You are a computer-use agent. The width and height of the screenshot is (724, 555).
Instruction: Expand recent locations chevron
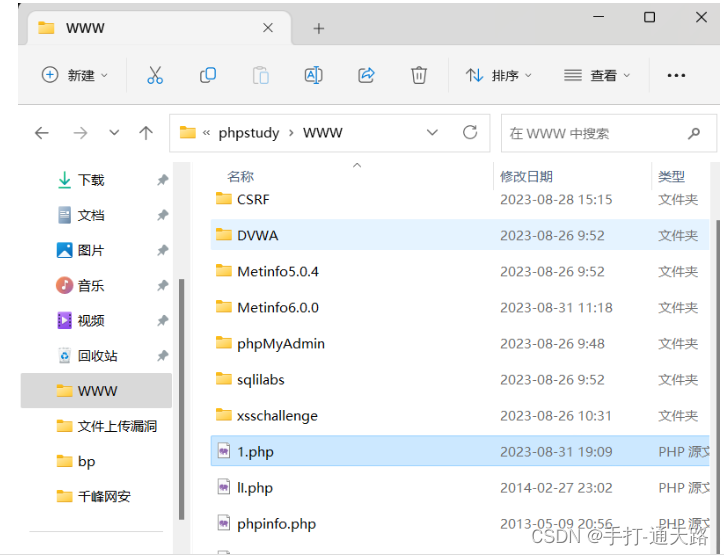point(114,133)
